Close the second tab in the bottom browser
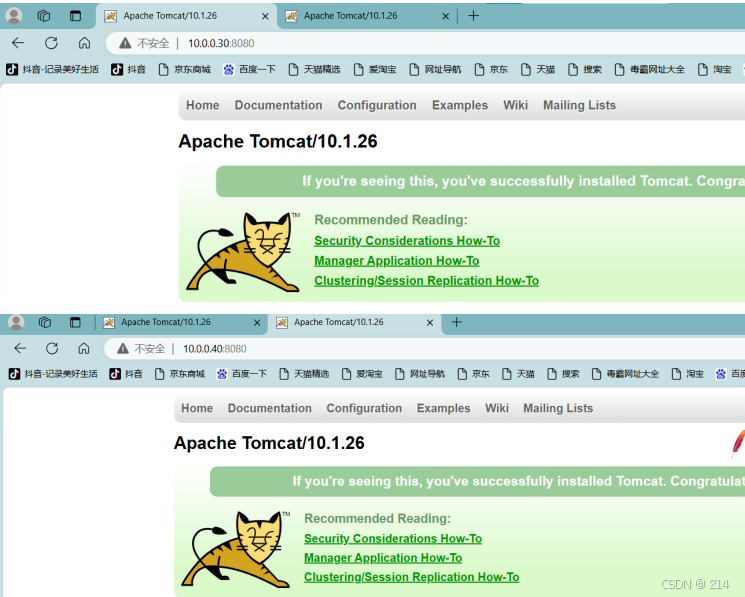The image size is (745, 597). point(430,322)
